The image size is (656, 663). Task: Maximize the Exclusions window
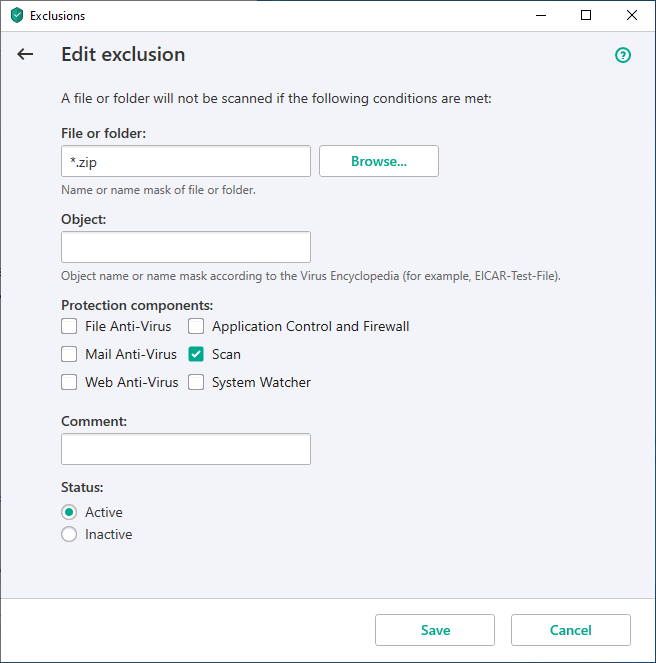[586, 16]
